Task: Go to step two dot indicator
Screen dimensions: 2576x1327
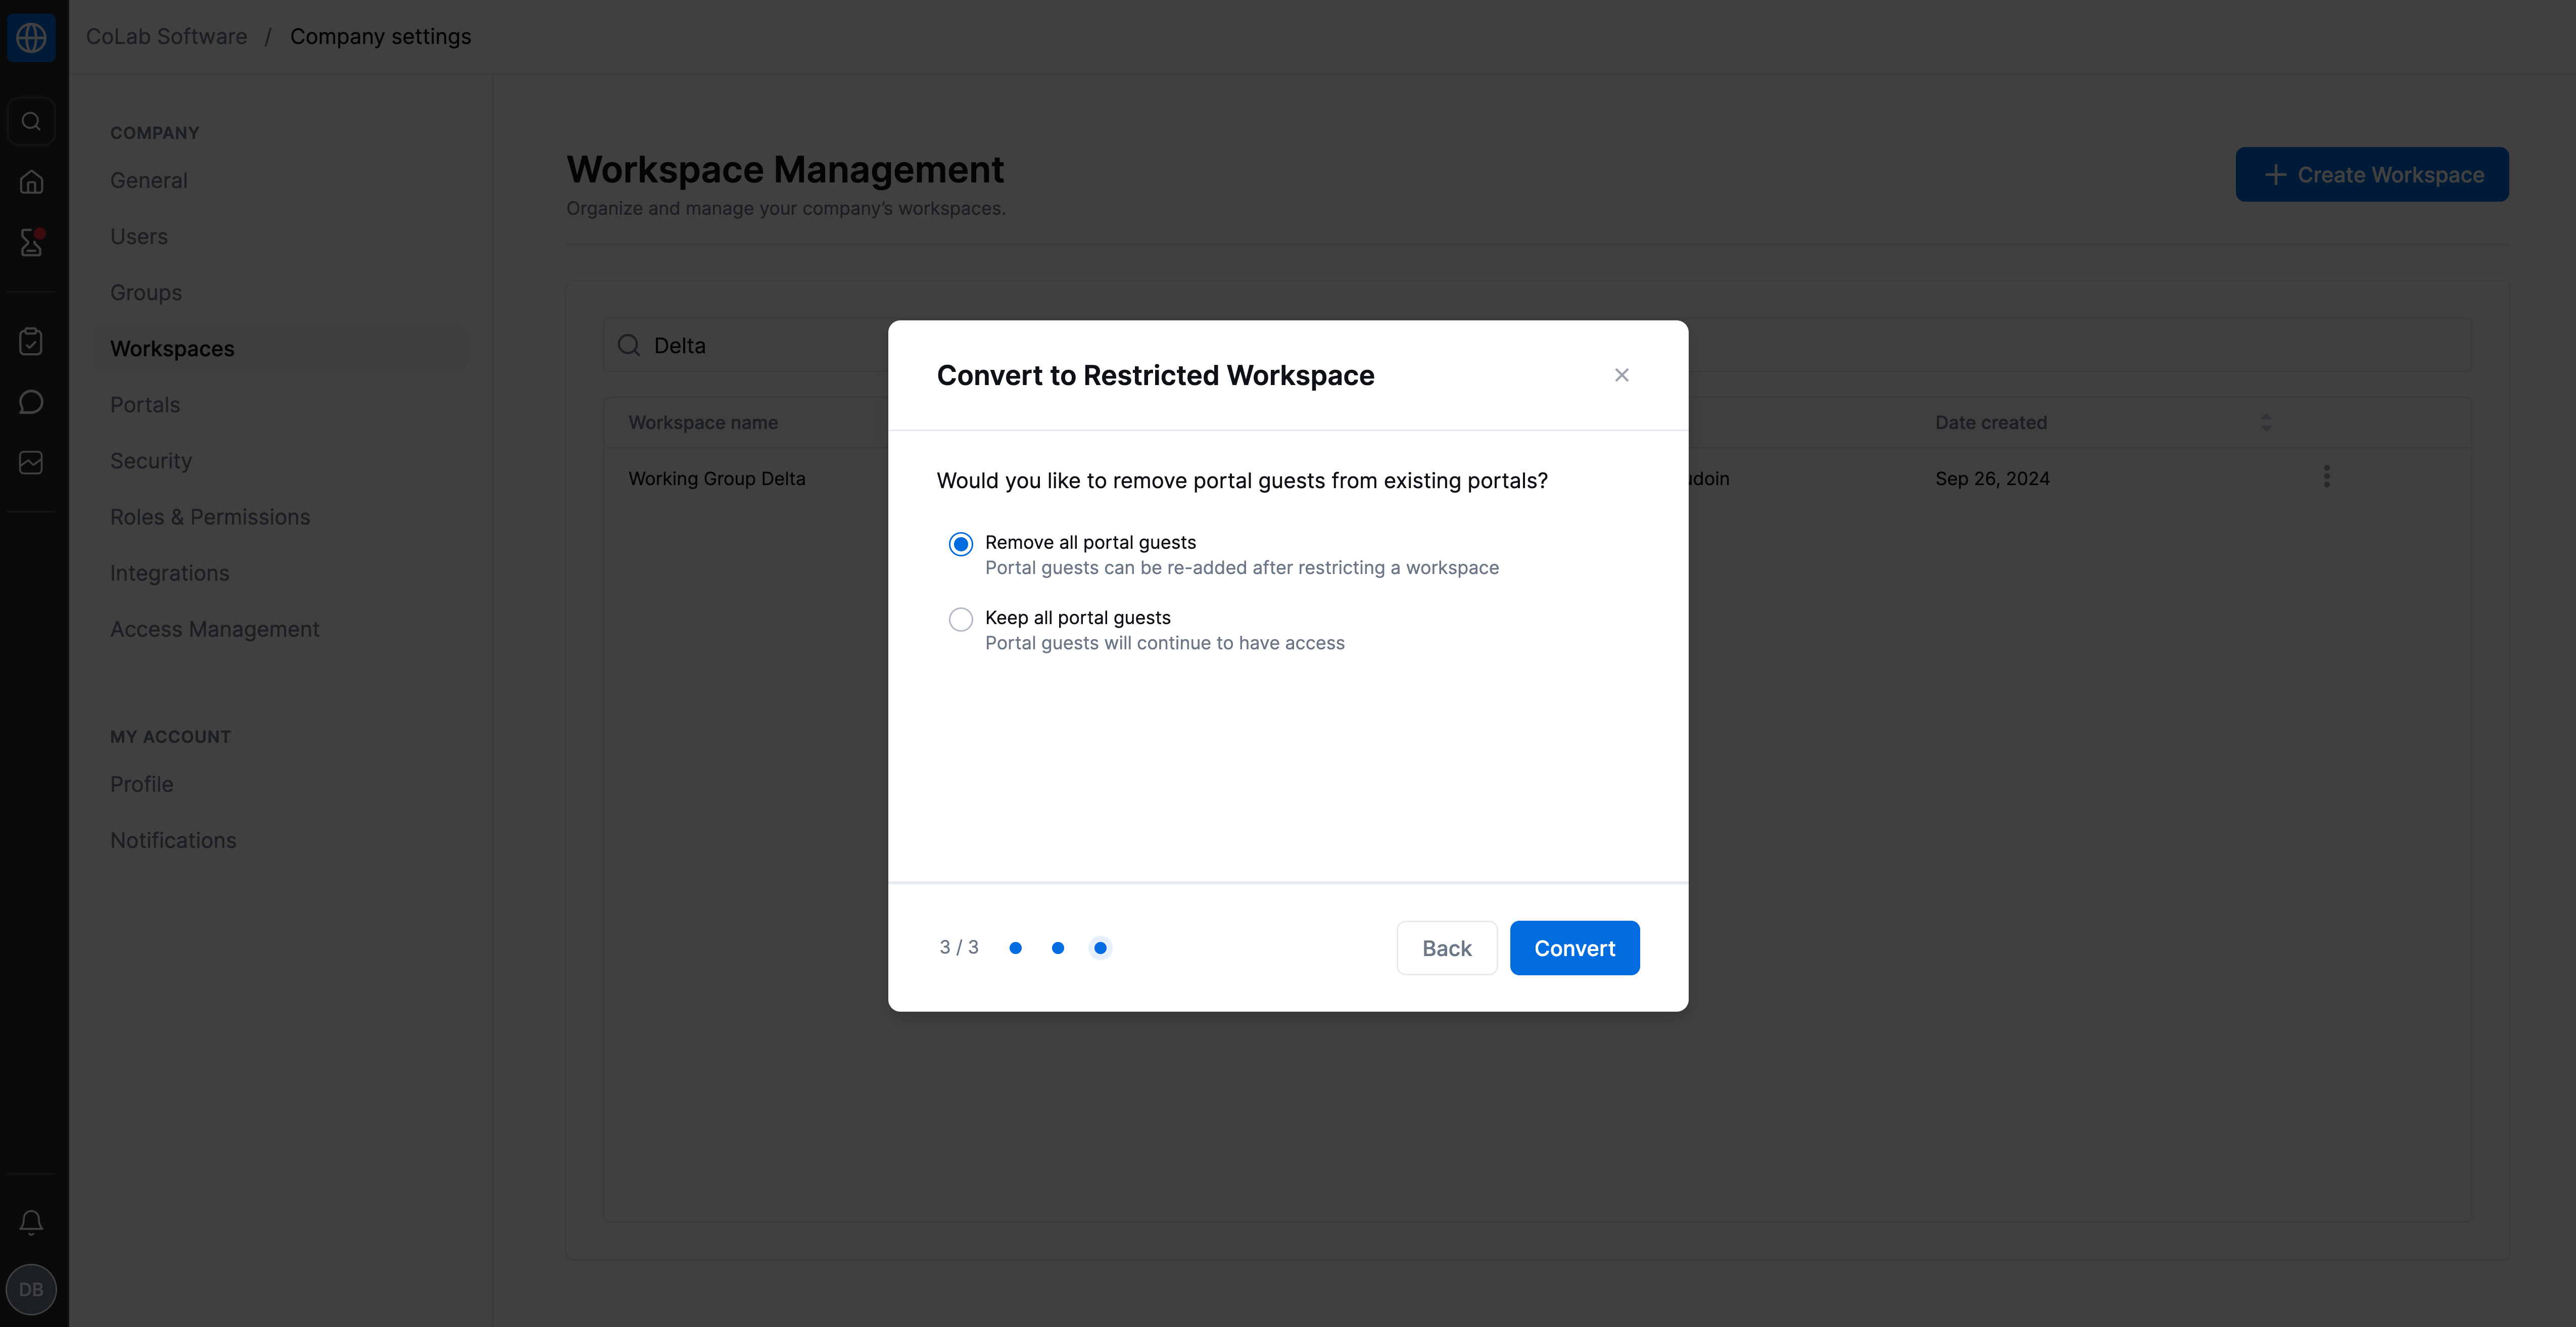Action: pos(1058,948)
